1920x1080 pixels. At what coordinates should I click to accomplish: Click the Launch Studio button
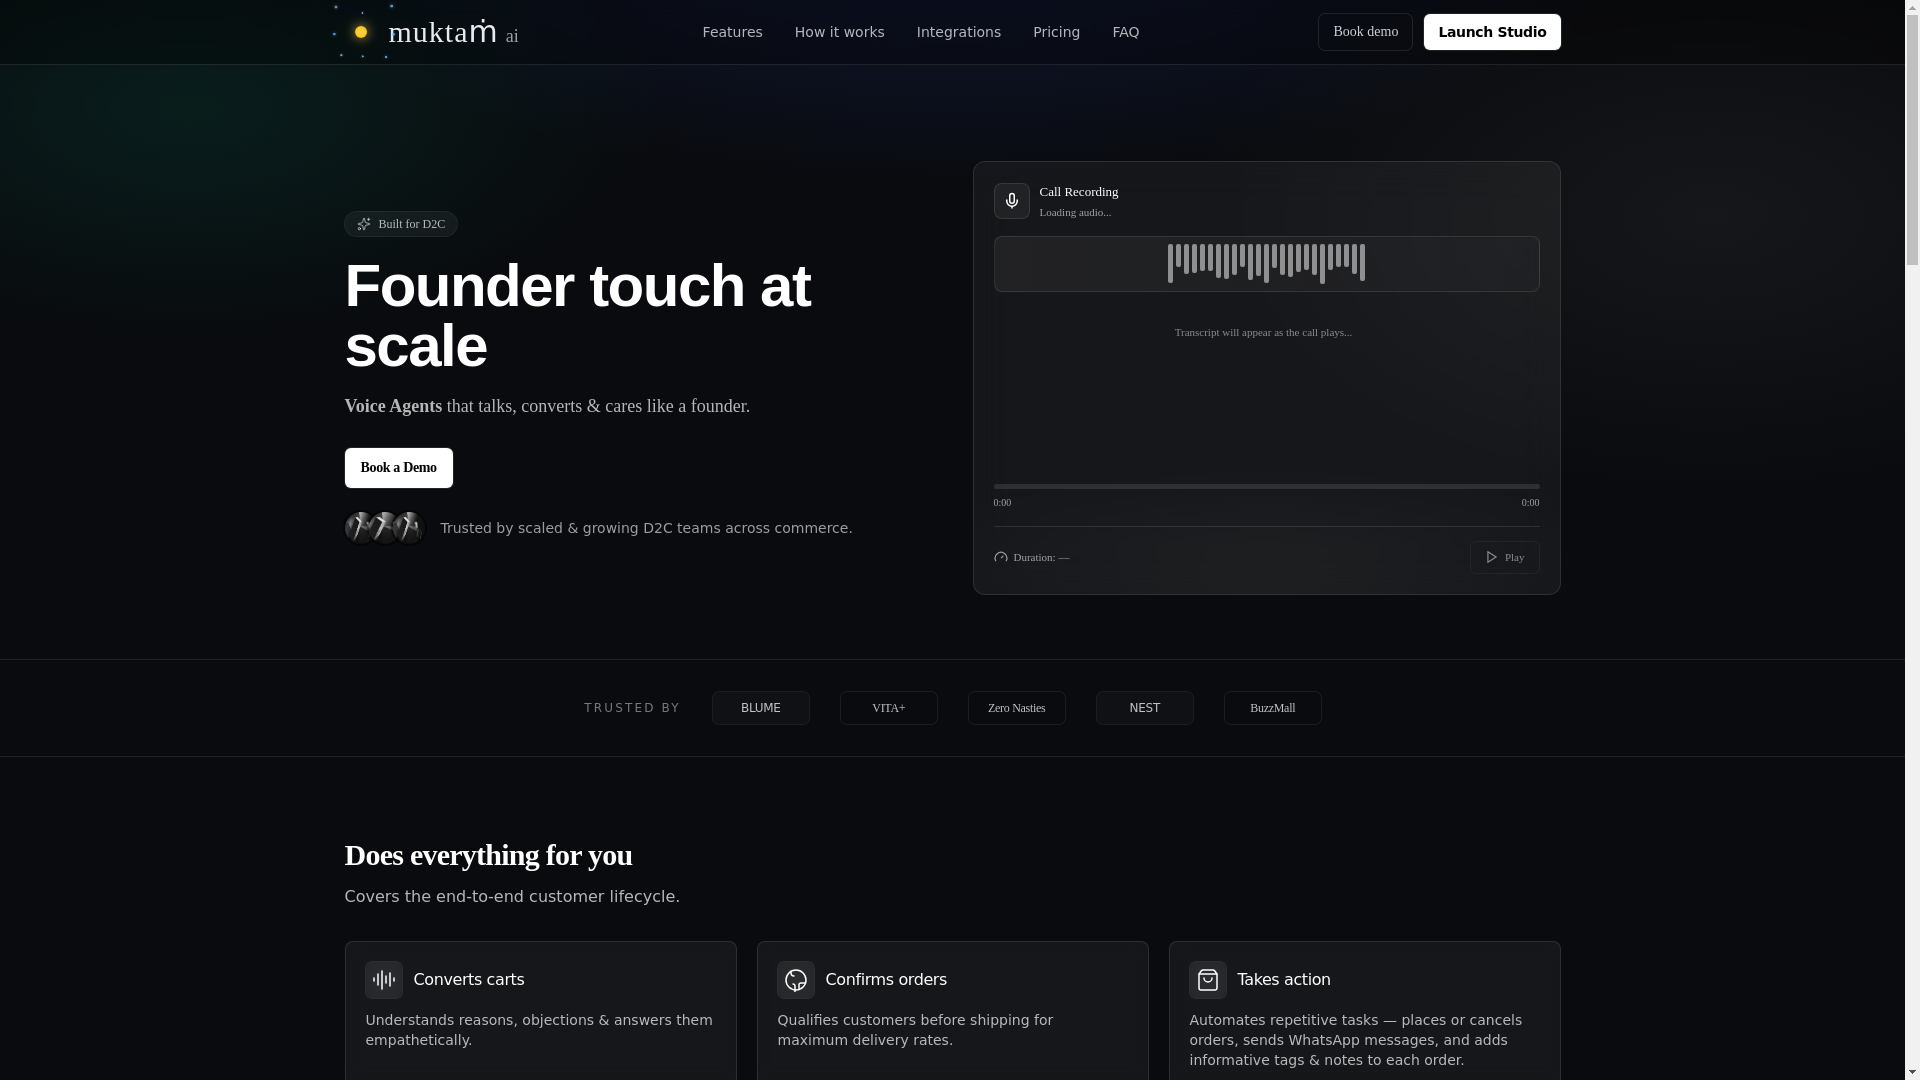click(1491, 32)
